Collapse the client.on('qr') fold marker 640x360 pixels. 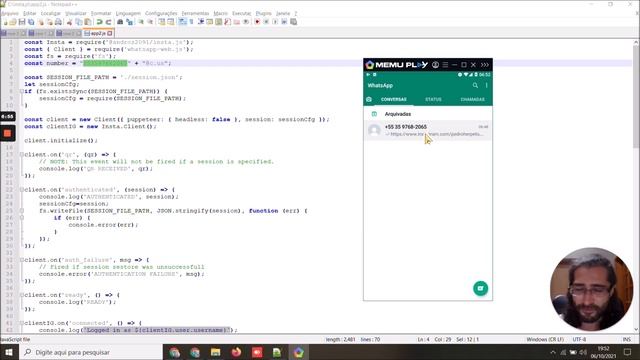(x=22, y=155)
